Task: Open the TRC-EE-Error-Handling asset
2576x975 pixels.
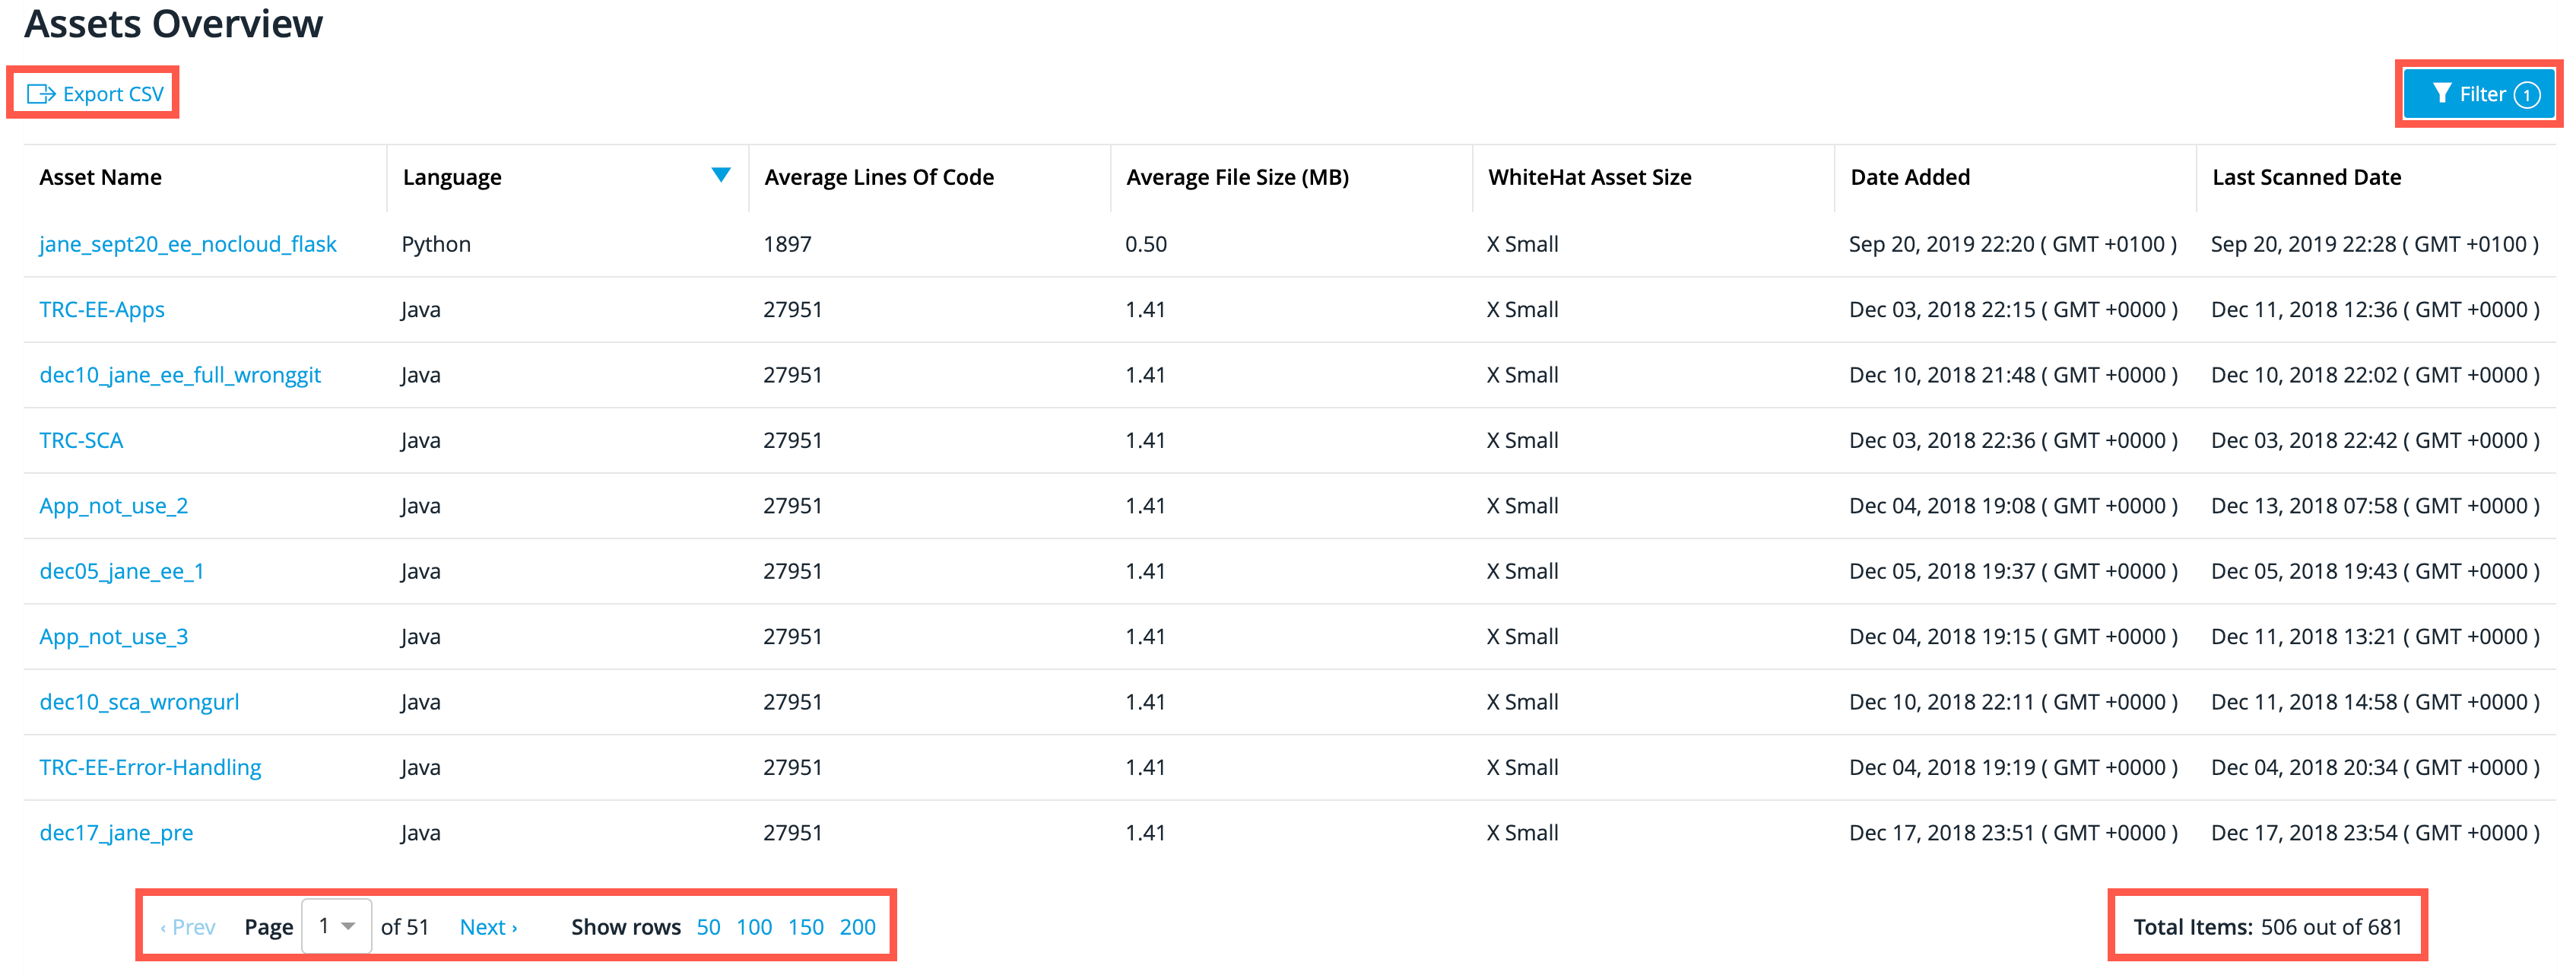Action: (x=150, y=767)
